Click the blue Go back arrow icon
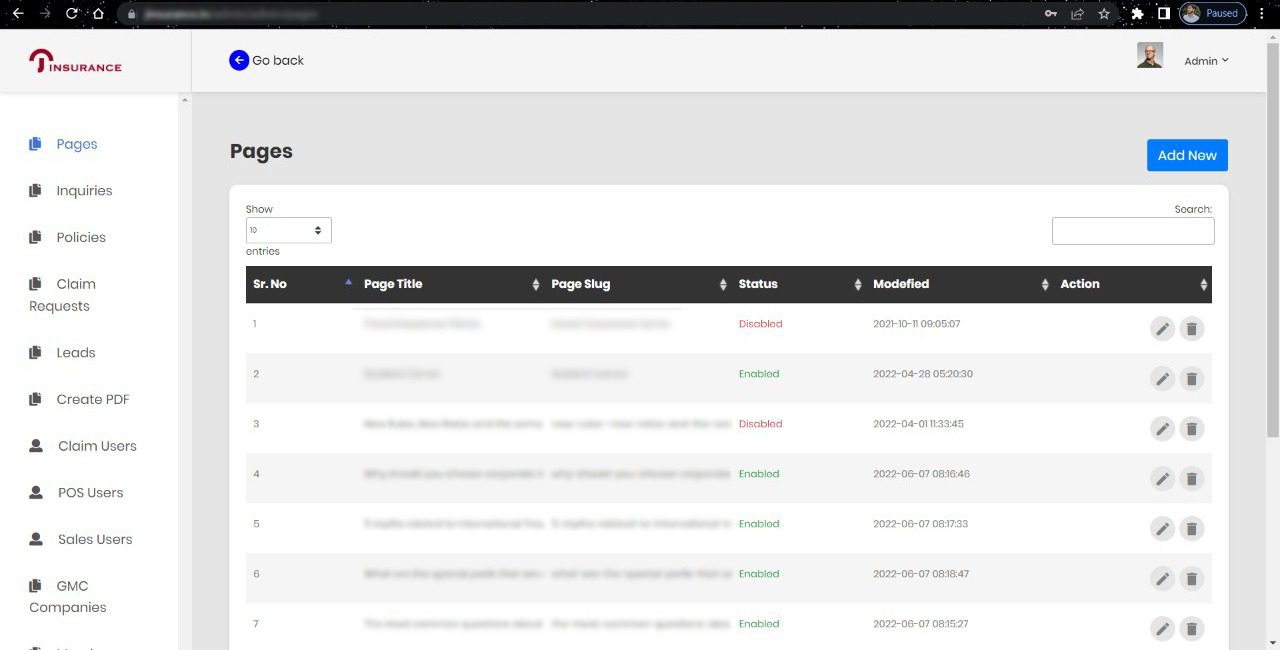Viewport: 1280px width, 650px height. pos(239,60)
